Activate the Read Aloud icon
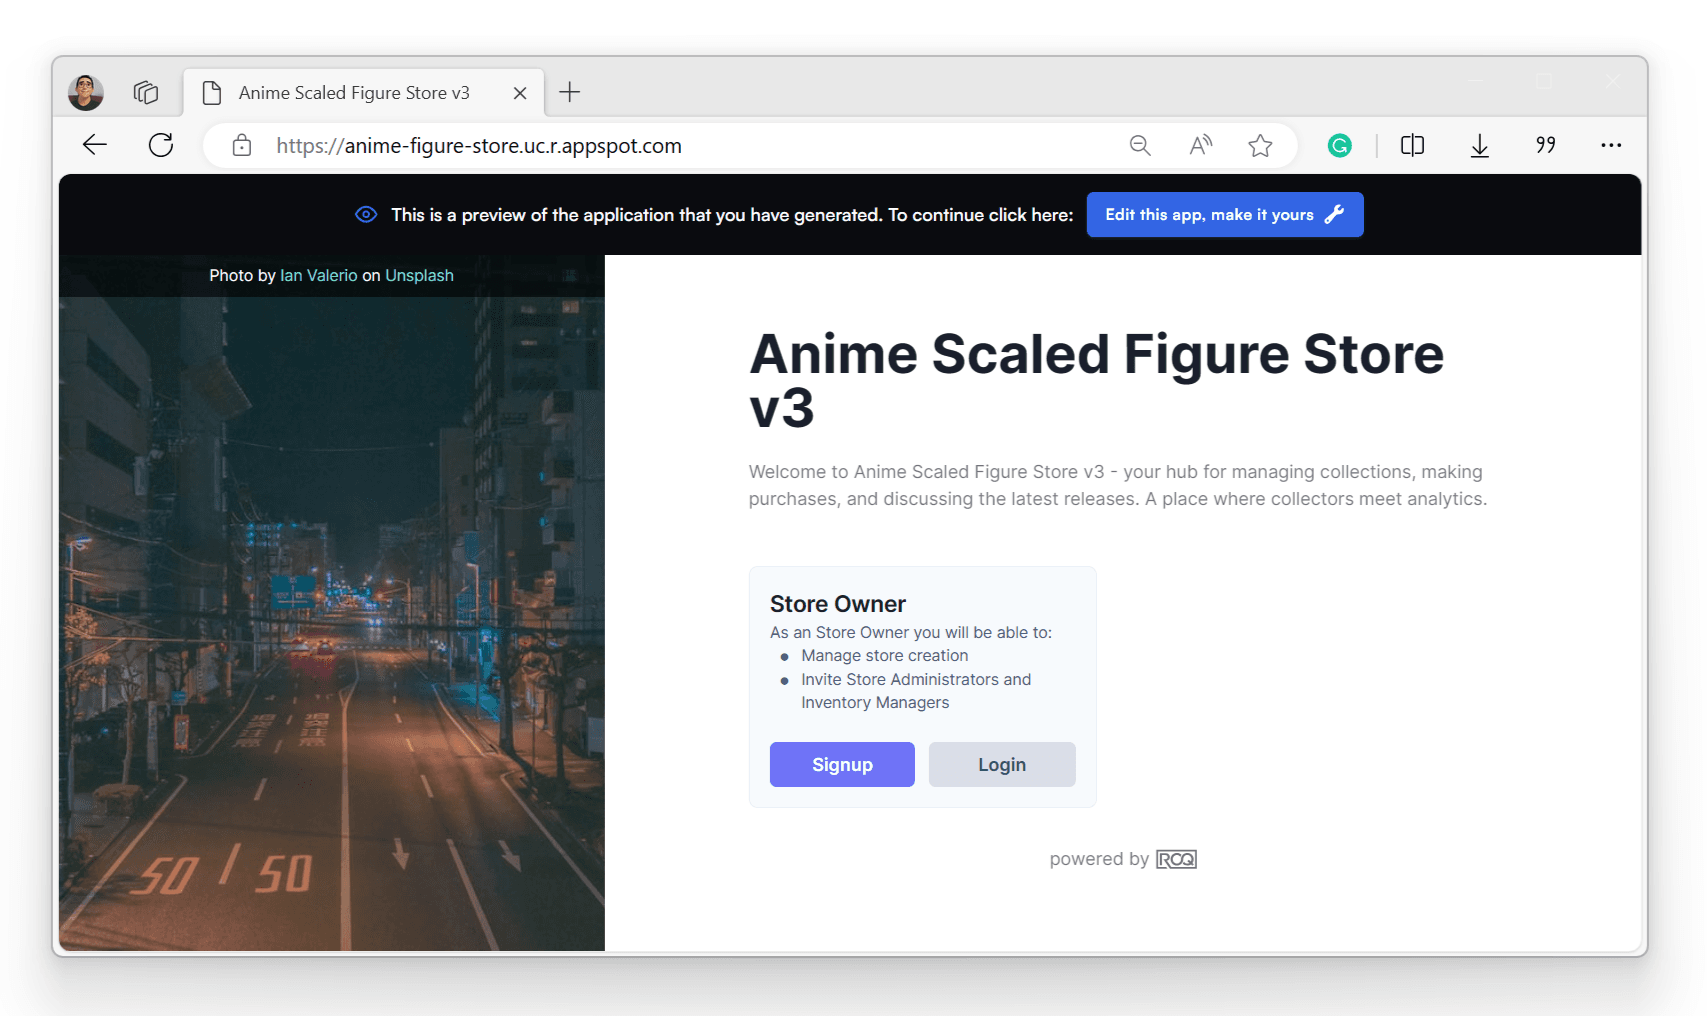This screenshot has width=1707, height=1016. [1201, 145]
